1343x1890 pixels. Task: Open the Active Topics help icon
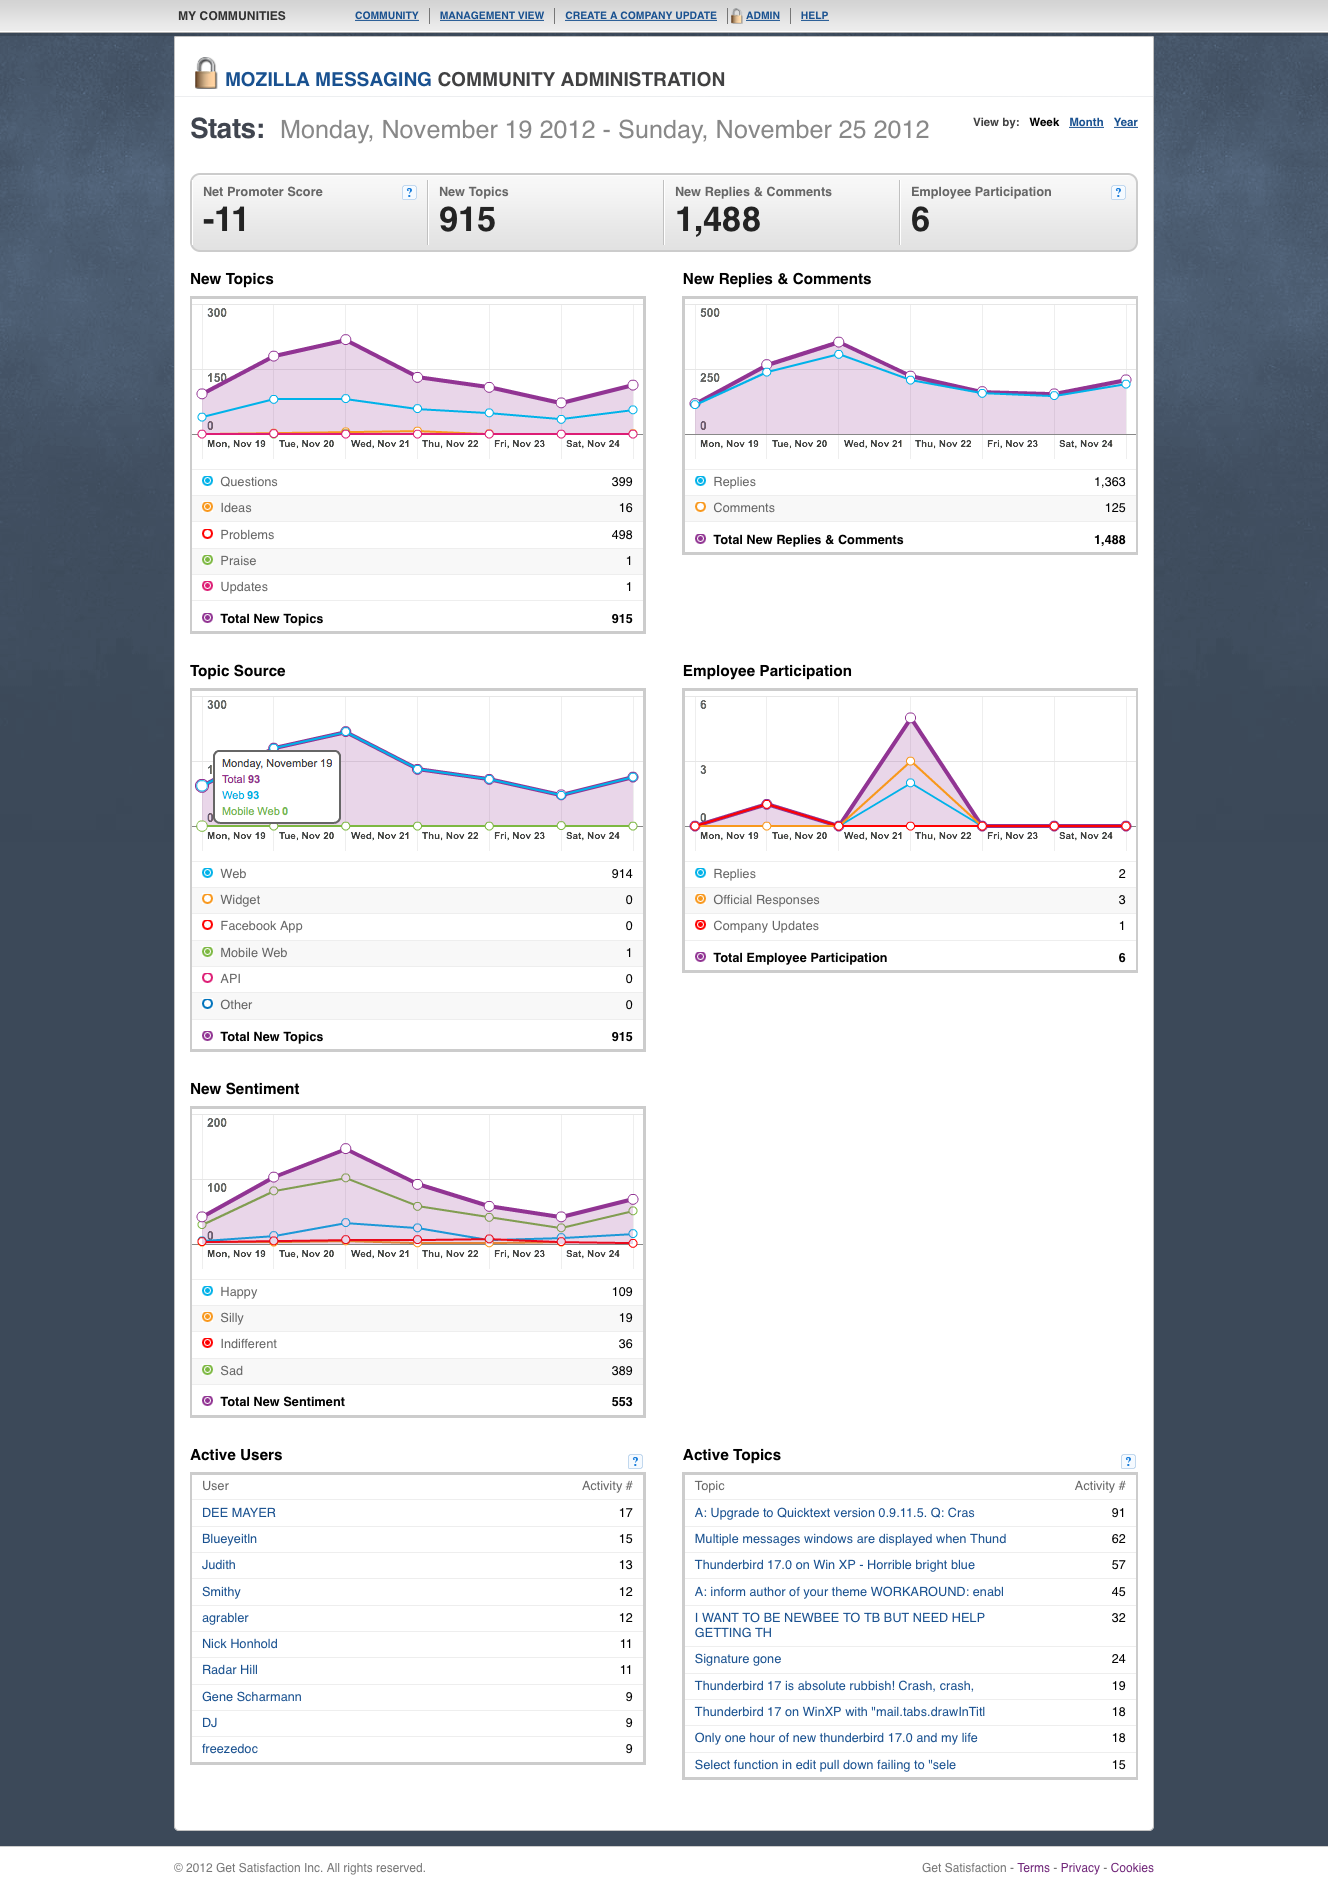point(1128,1461)
